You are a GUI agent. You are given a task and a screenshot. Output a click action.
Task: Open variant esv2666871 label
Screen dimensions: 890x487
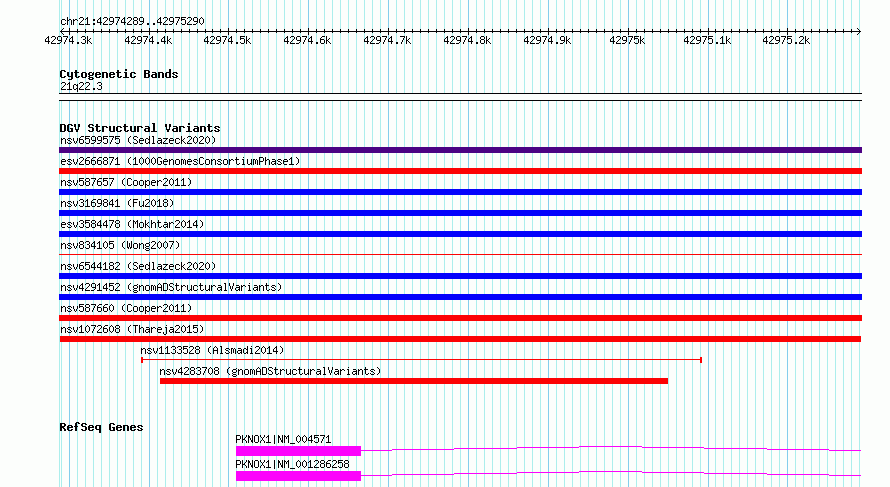click(180, 161)
